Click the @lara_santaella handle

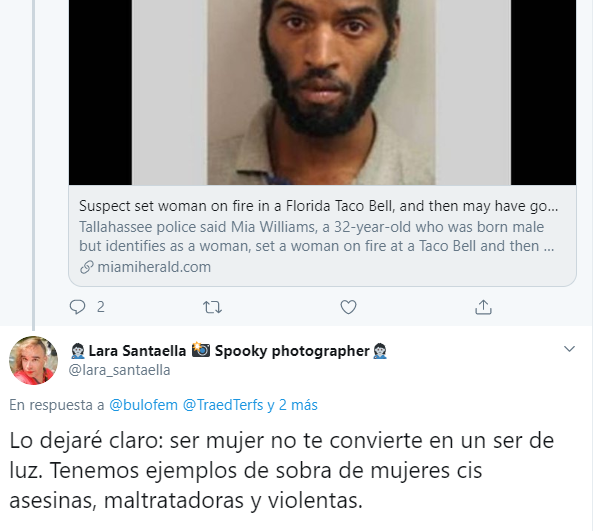pos(119,370)
